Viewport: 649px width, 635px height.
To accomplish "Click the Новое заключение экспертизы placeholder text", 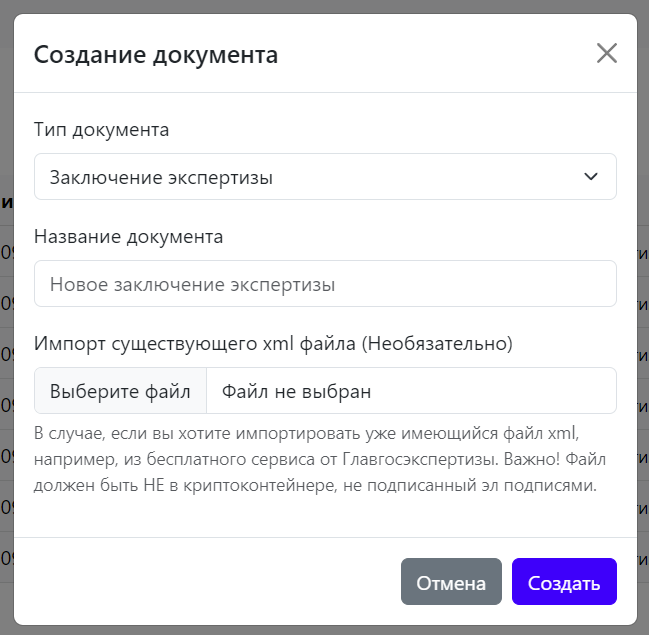I will pos(192,285).
